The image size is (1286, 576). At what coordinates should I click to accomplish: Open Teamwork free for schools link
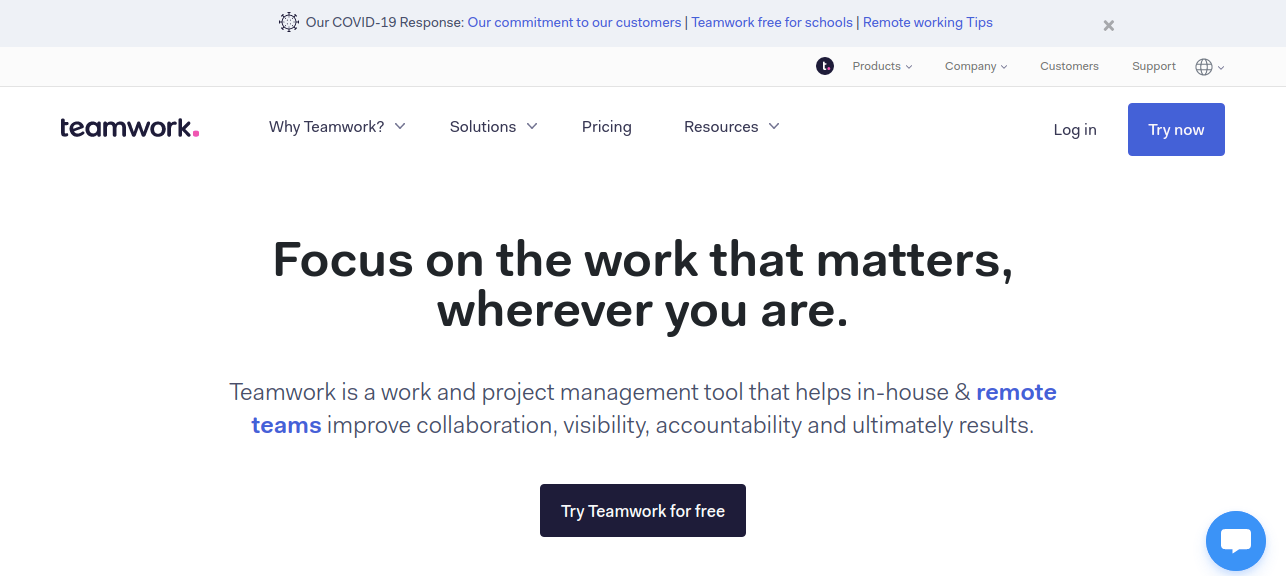772,22
